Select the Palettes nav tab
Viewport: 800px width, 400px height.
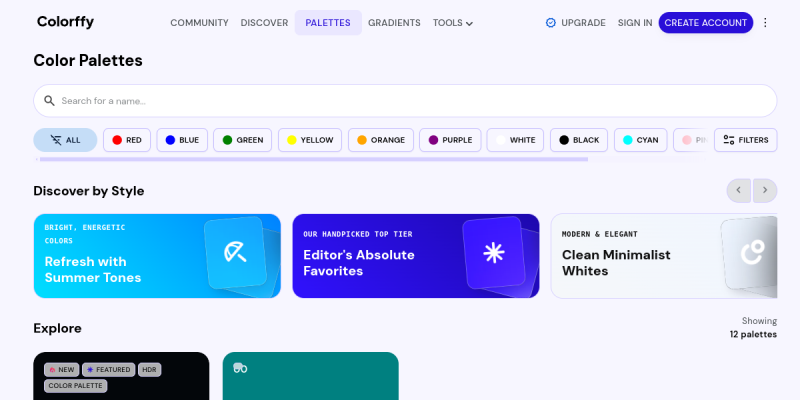pyautogui.click(x=328, y=23)
